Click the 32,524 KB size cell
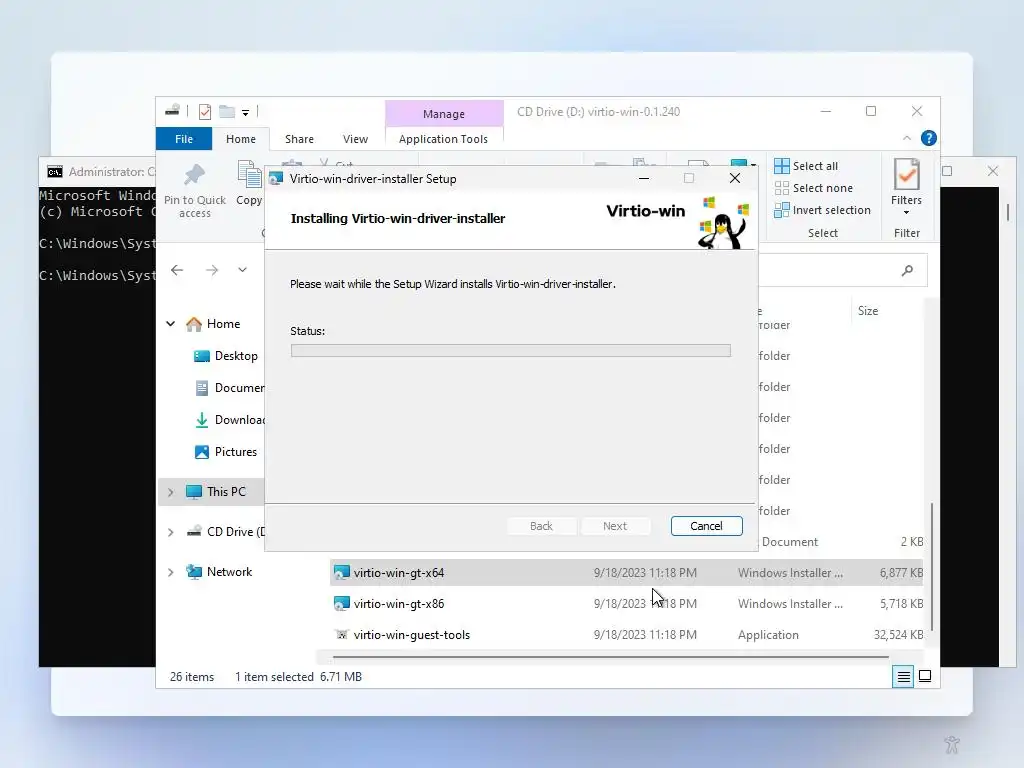1024x768 pixels. click(899, 635)
